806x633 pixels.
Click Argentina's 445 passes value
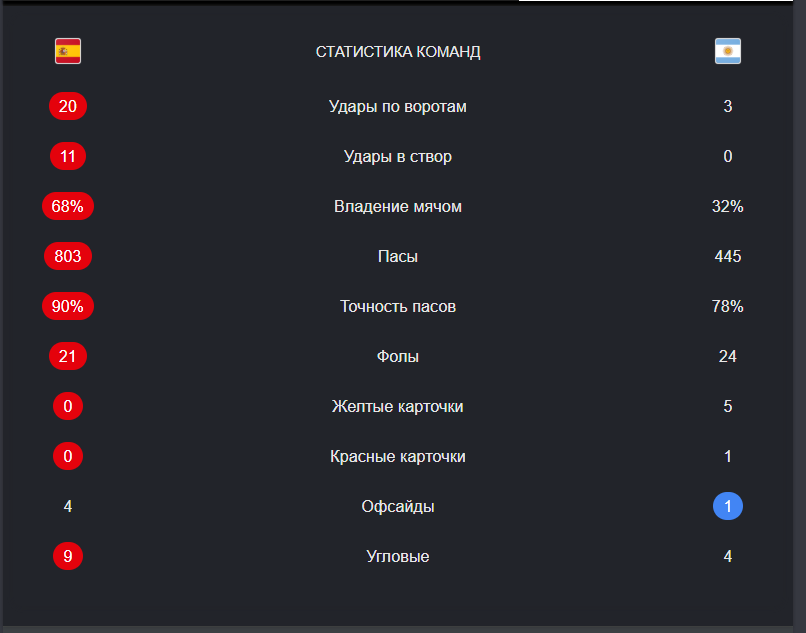click(727, 256)
